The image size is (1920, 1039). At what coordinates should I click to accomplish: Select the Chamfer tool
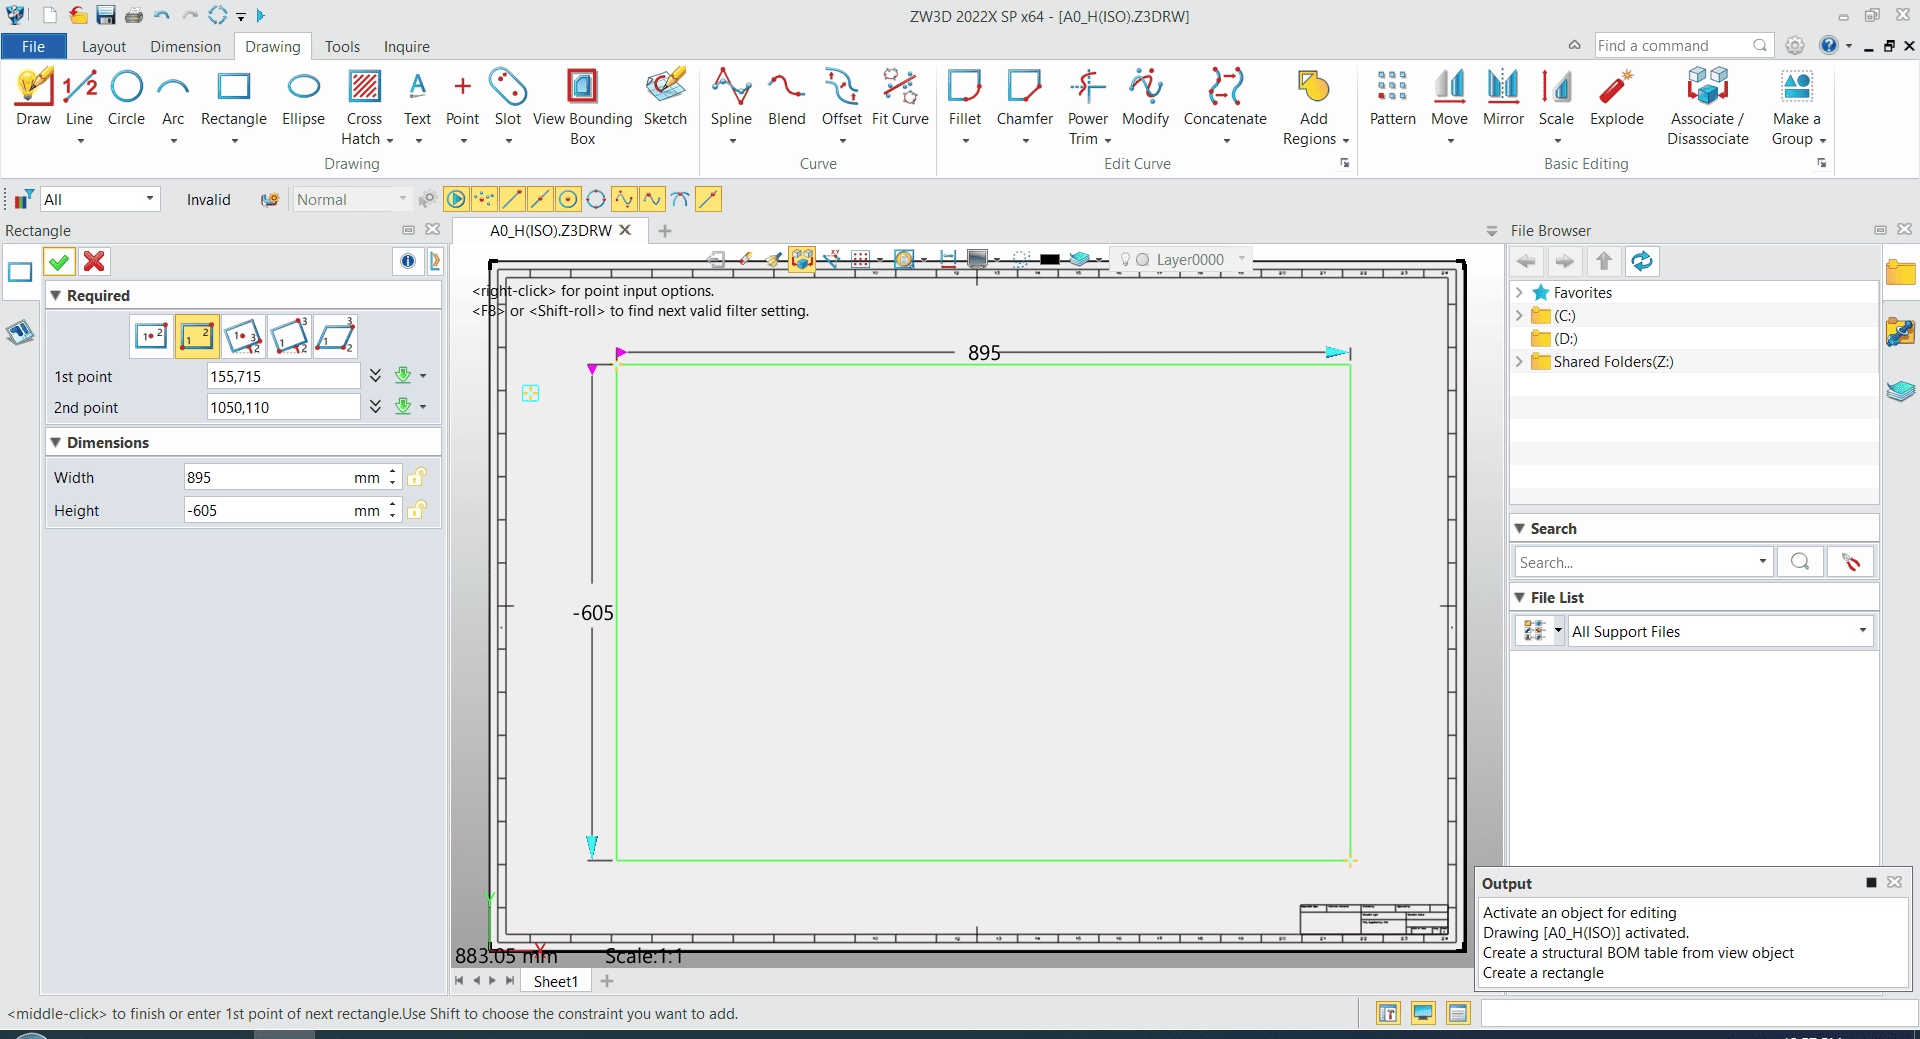click(x=1025, y=100)
